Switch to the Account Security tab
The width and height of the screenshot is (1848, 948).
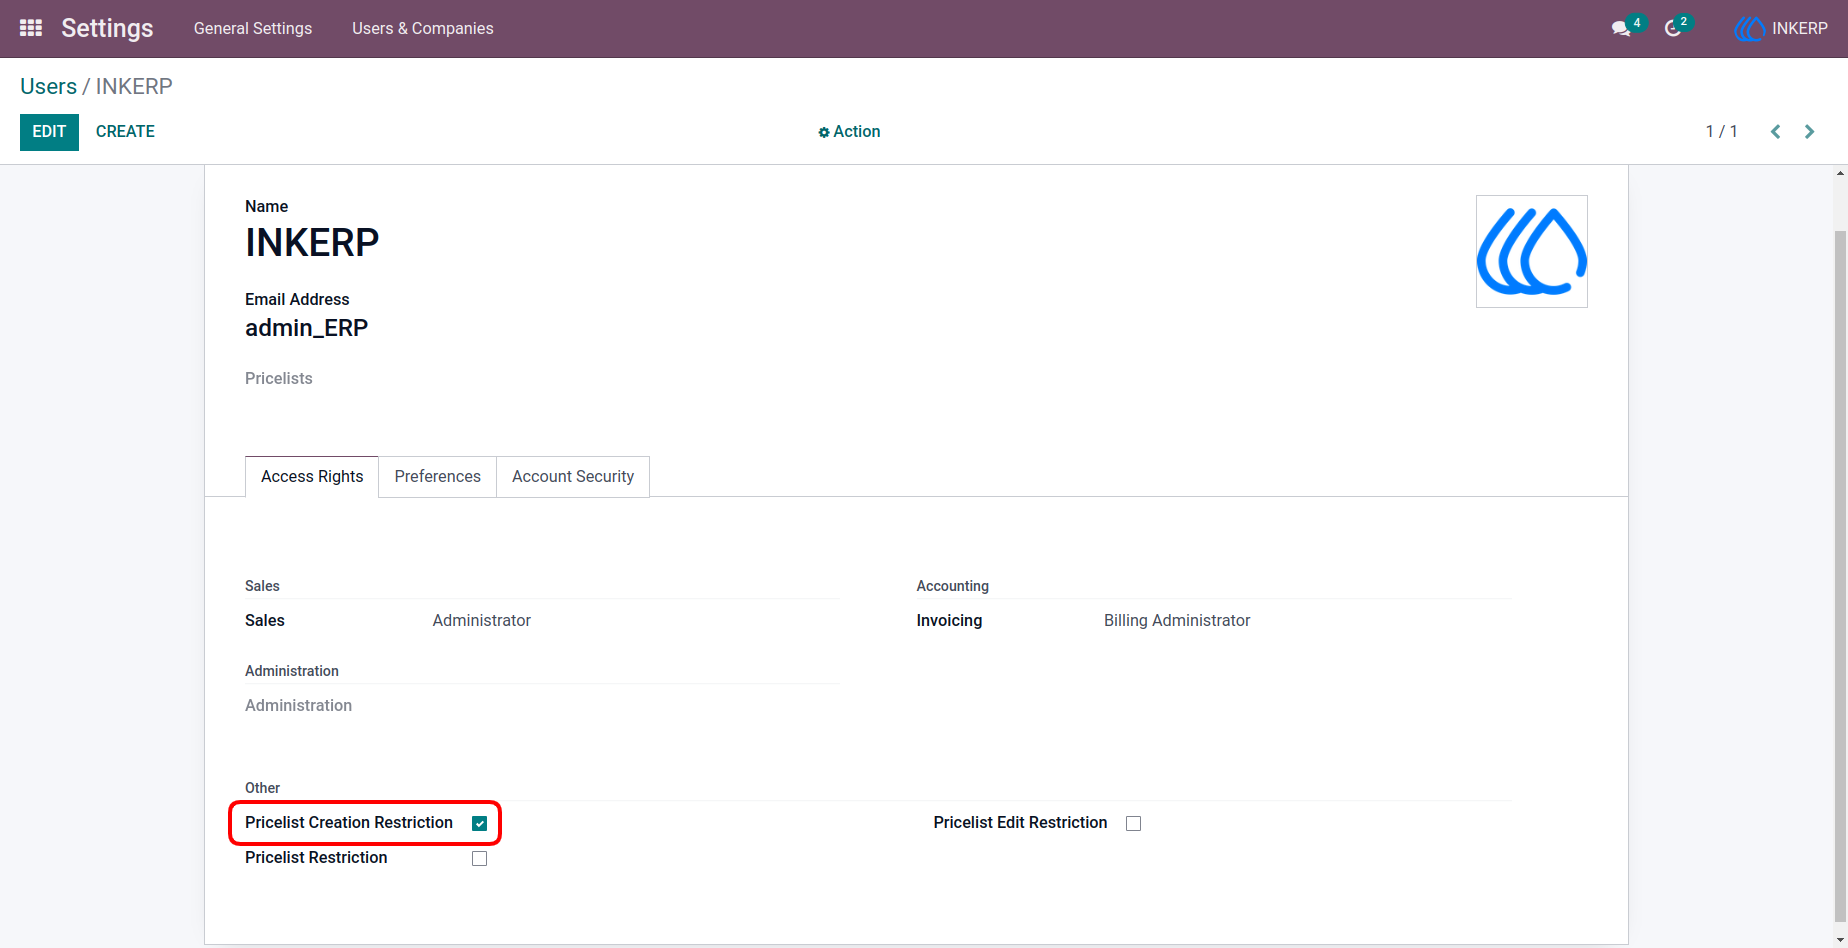573,477
